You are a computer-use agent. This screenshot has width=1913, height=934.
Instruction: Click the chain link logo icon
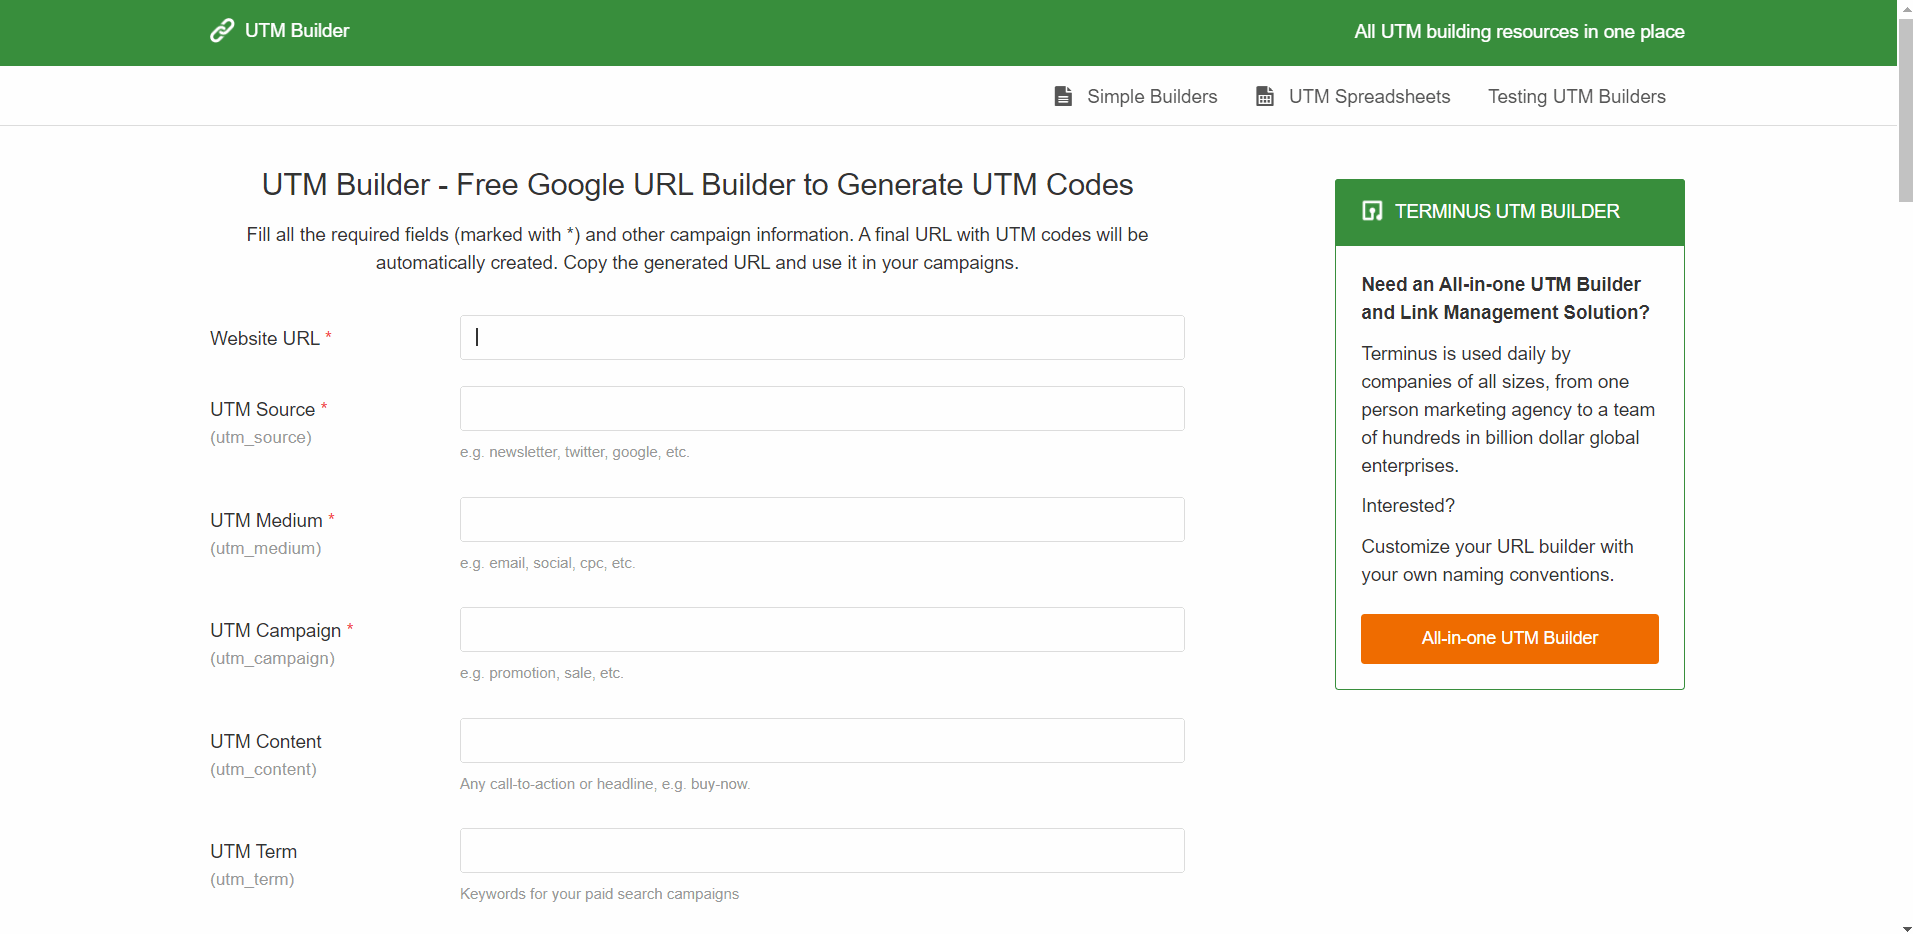pyautogui.click(x=221, y=31)
